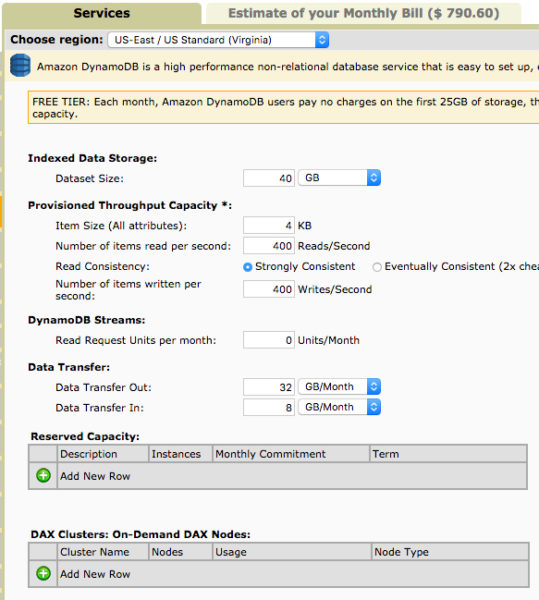
Task: Open Data Transfer Out unit dropdown
Action: coord(339,386)
